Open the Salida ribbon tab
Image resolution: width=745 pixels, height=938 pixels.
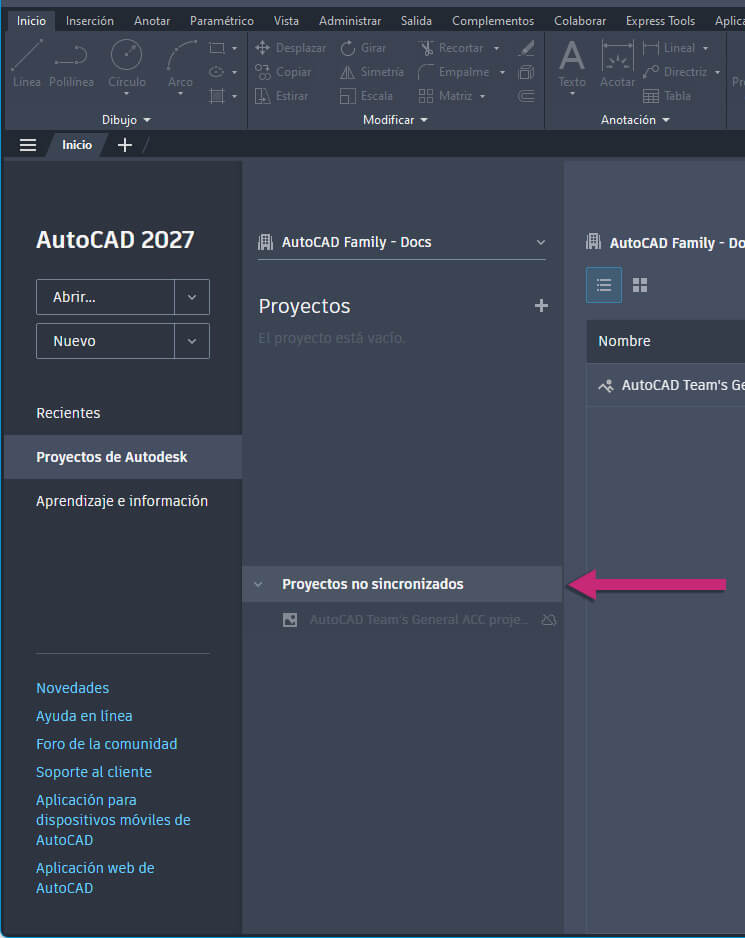(416, 21)
